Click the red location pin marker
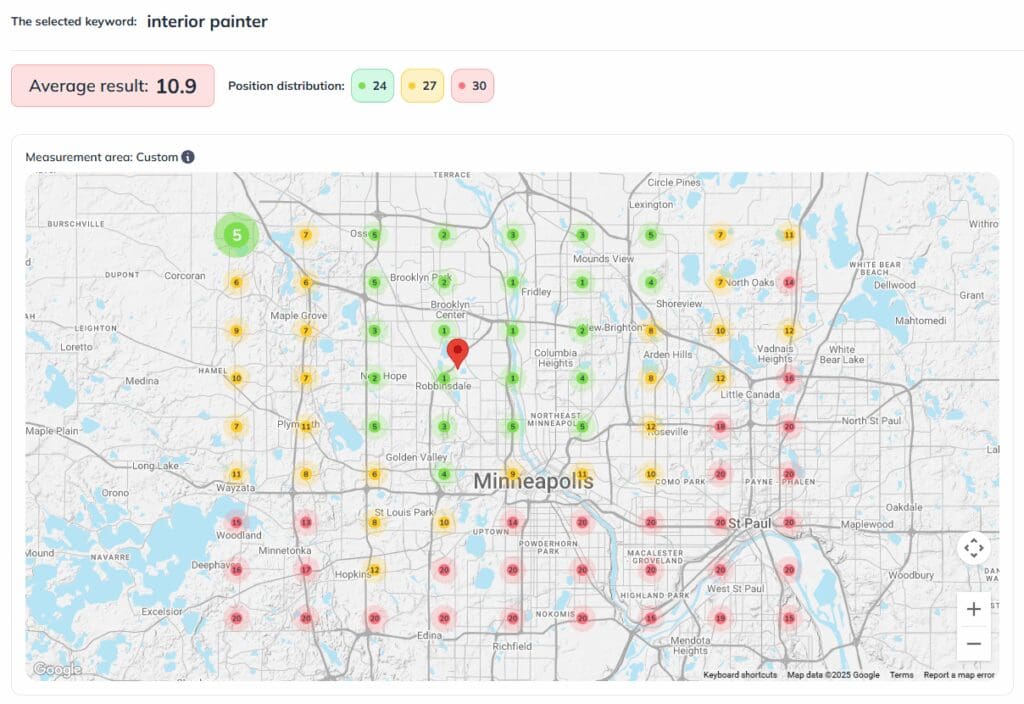This screenshot has height=704, width=1024. (457, 353)
